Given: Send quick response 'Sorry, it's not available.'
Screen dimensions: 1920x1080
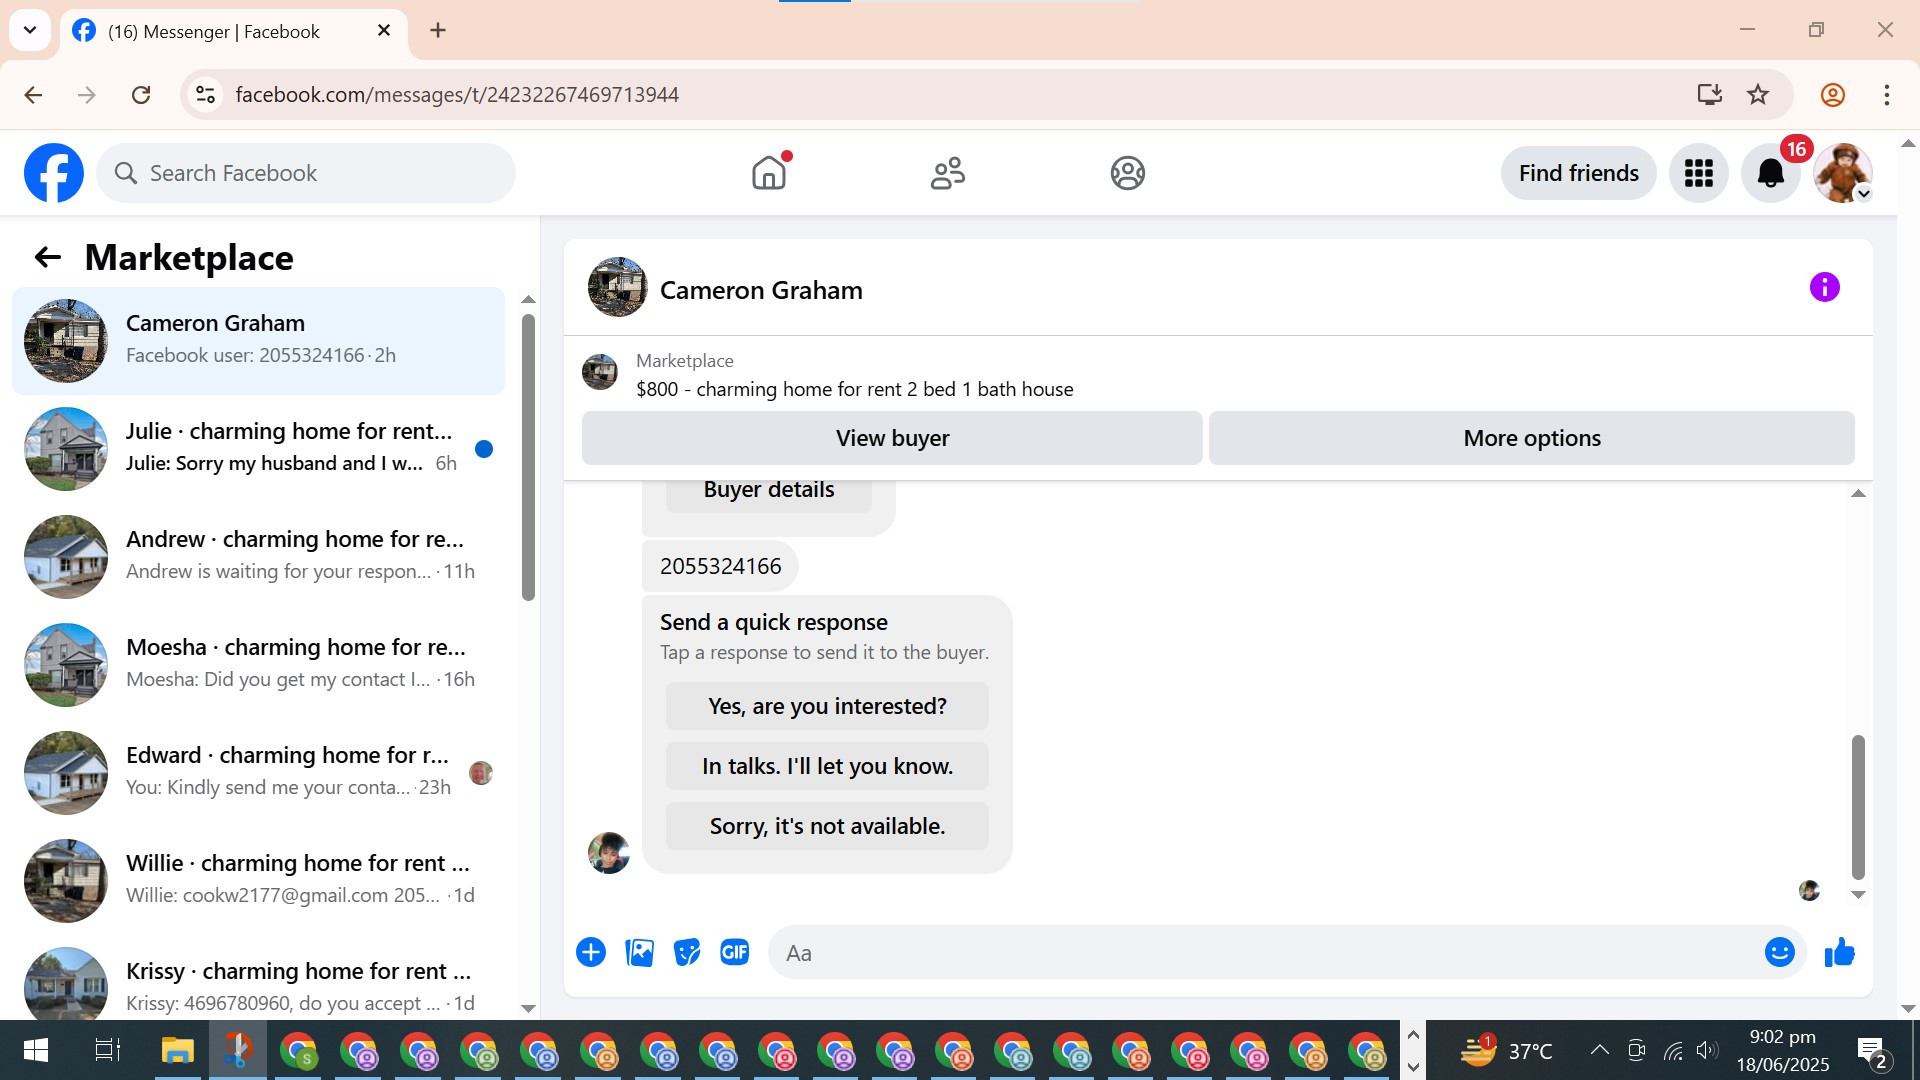Looking at the screenshot, I should [827, 826].
